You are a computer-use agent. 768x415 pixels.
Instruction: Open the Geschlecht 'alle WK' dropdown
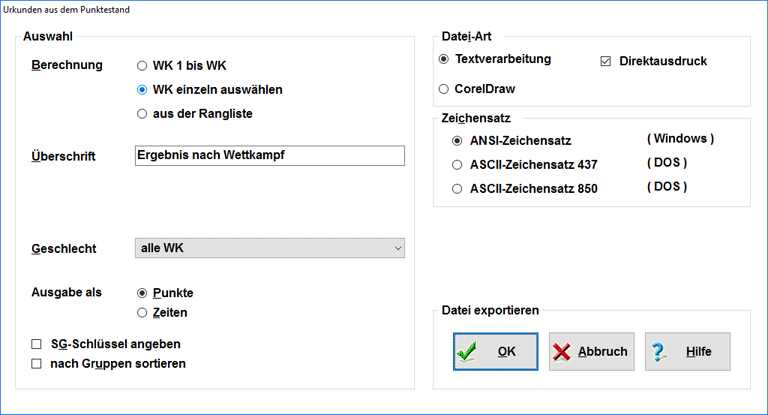click(269, 248)
